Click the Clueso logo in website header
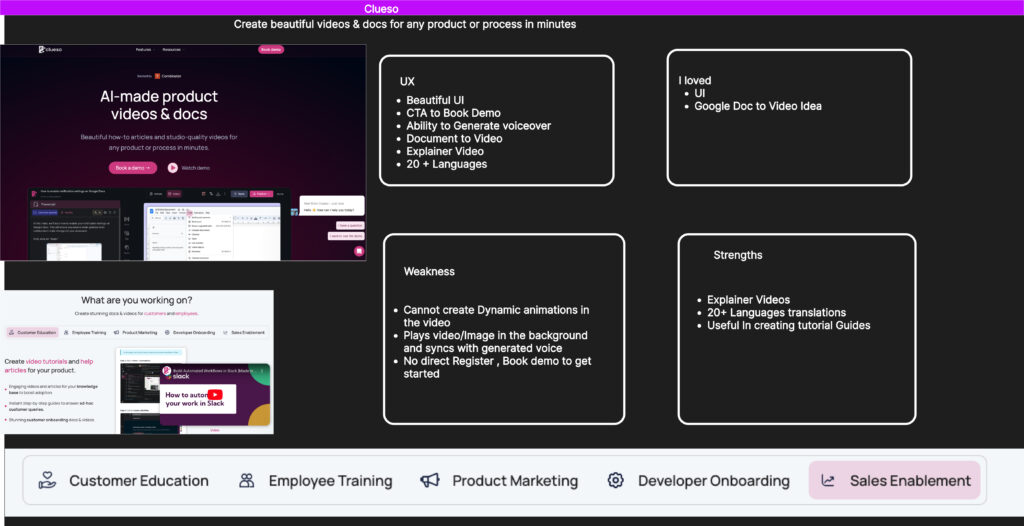The image size is (1024, 526). (48, 49)
